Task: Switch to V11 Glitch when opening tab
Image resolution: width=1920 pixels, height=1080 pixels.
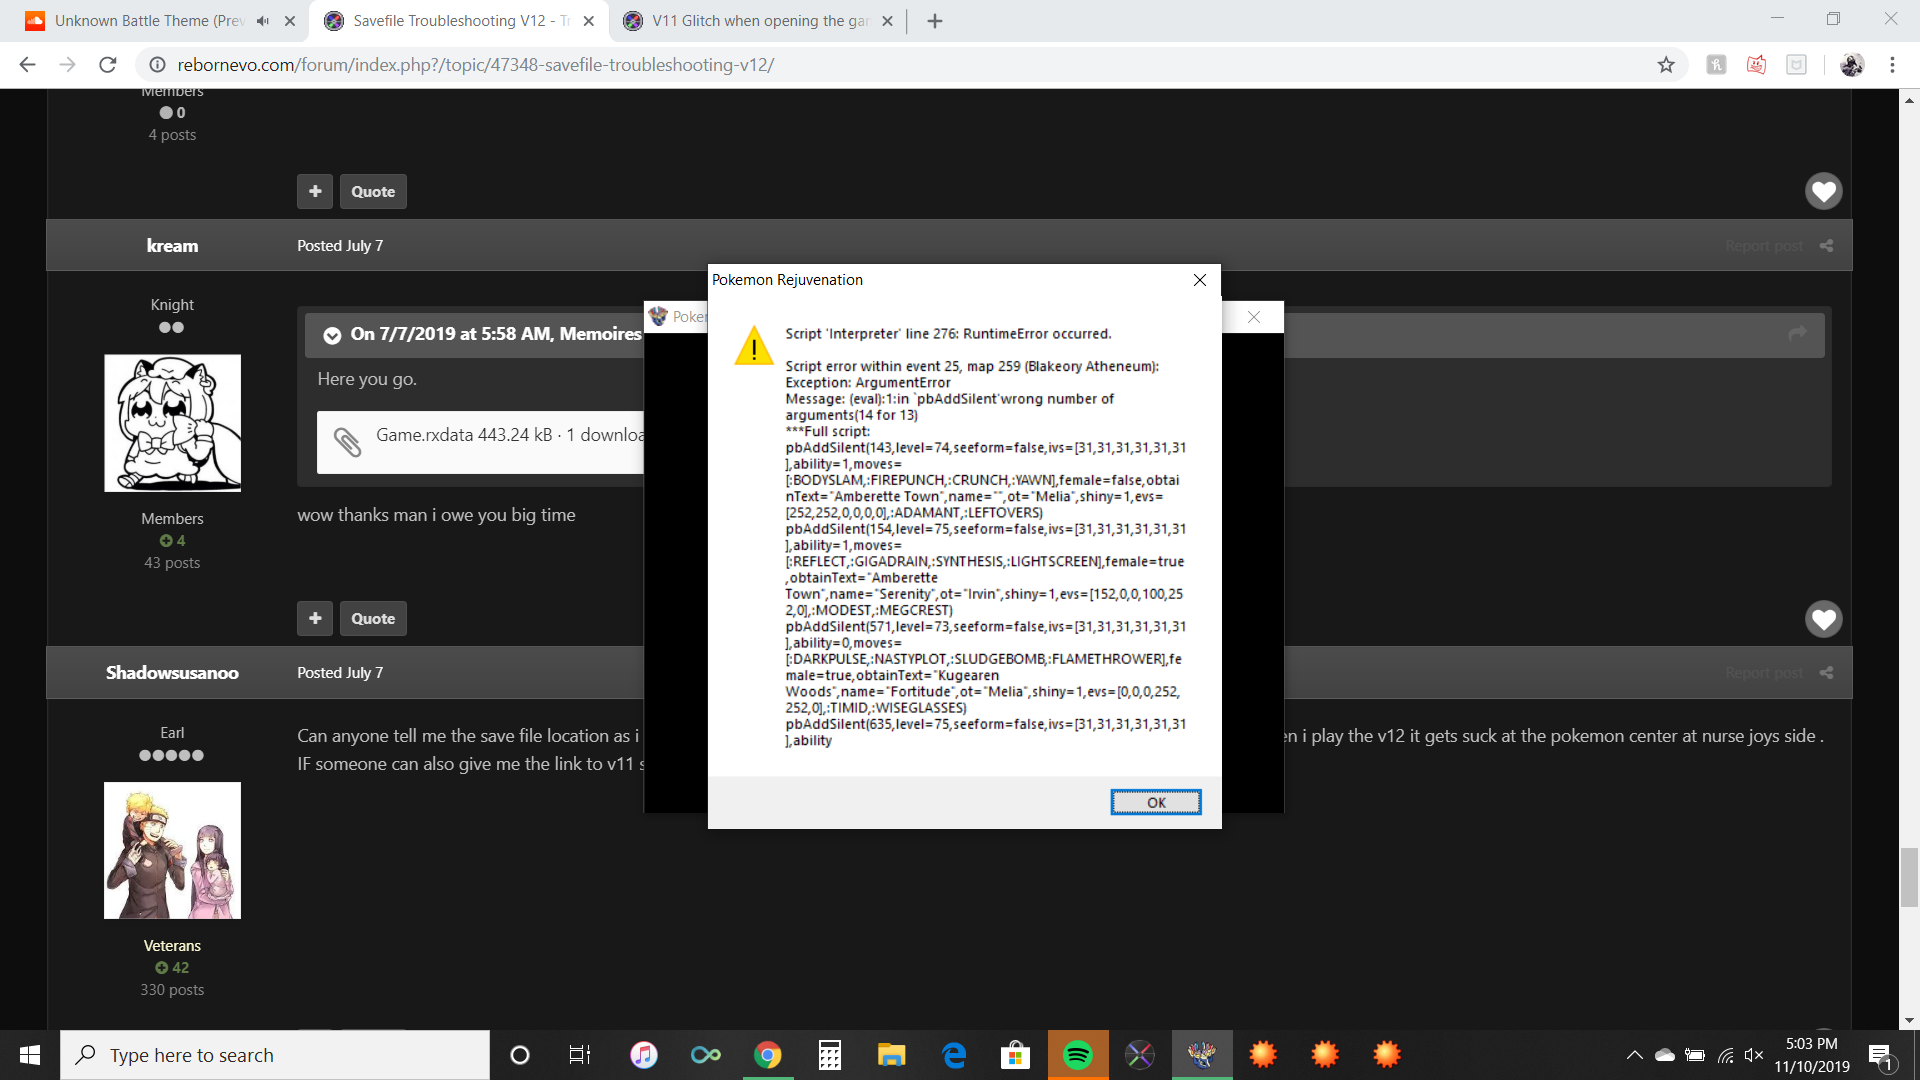Action: pos(760,21)
